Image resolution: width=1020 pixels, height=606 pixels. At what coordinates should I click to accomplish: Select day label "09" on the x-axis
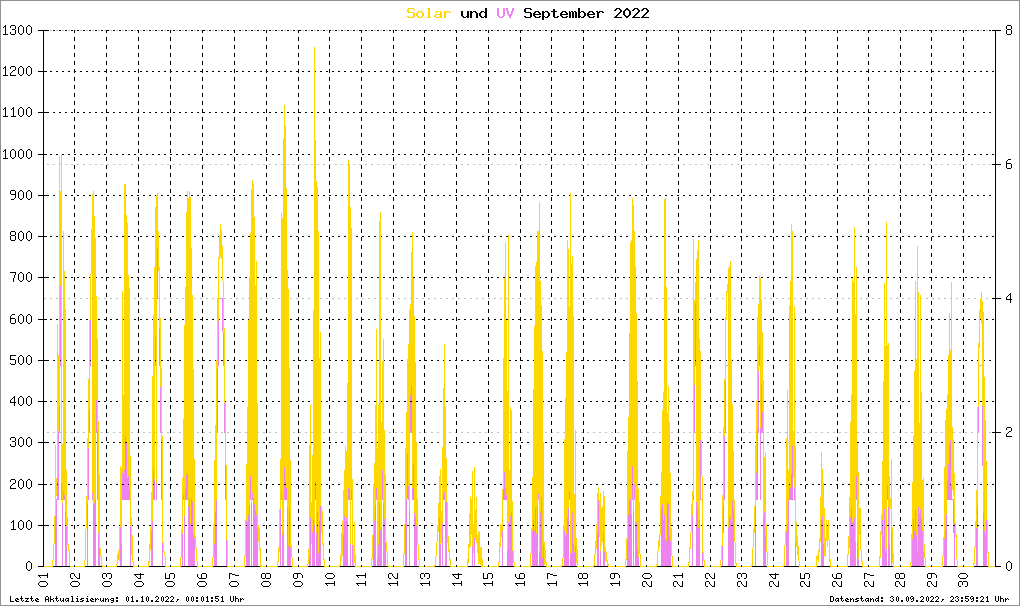pos(297,580)
